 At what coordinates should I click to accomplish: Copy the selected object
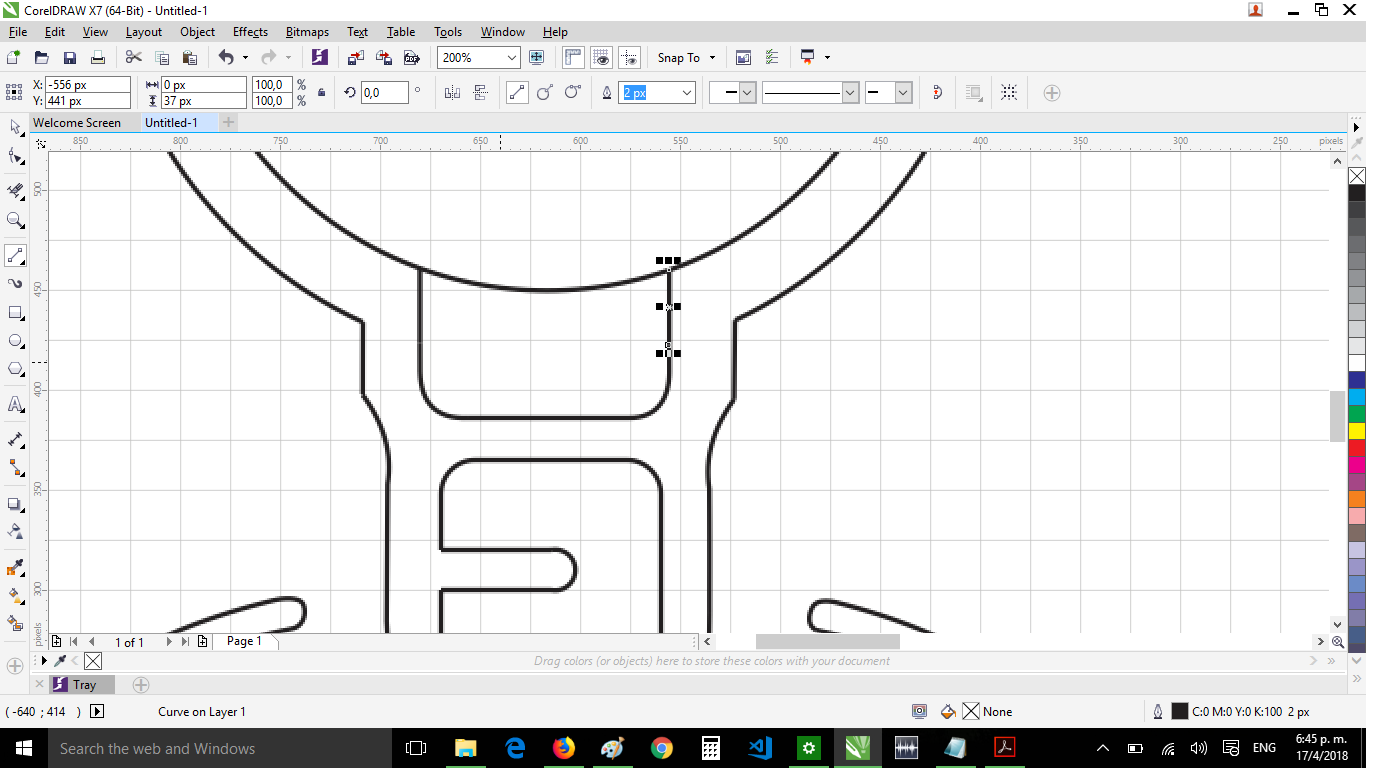coord(162,58)
